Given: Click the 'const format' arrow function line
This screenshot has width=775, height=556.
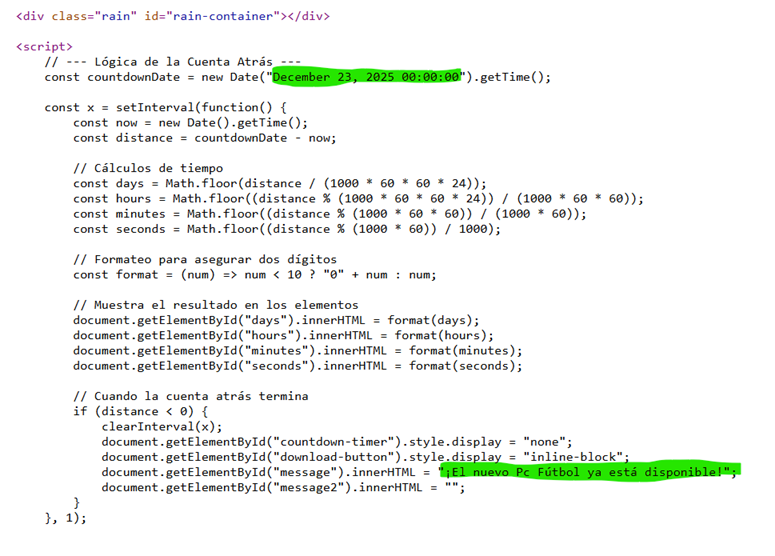Looking at the screenshot, I should [255, 275].
